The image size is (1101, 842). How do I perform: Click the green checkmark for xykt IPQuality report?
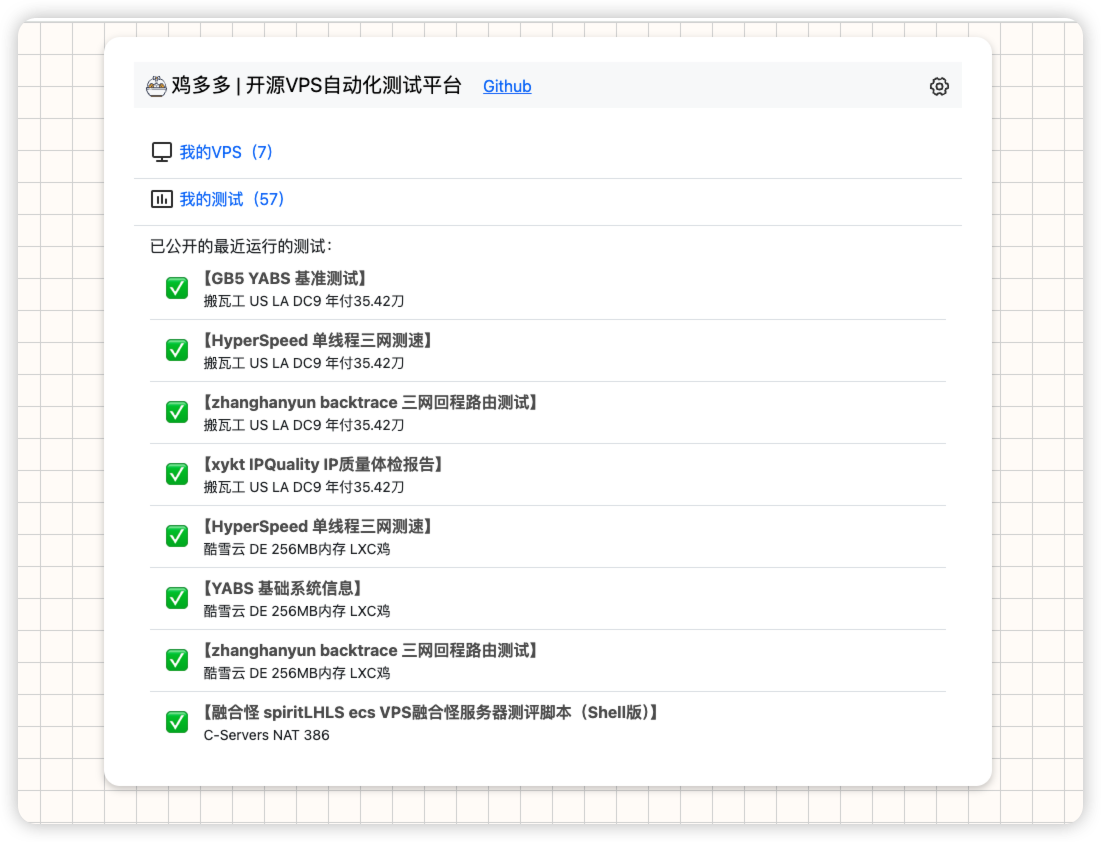(176, 474)
